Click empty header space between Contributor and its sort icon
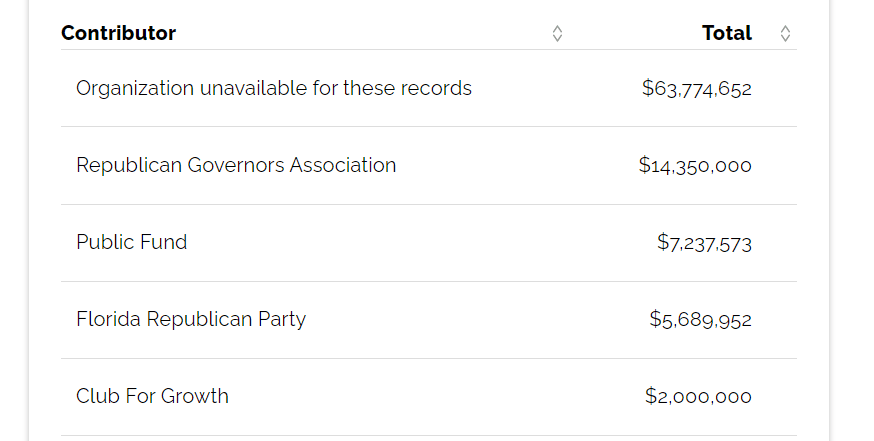This screenshot has width=874, height=441. pos(360,33)
